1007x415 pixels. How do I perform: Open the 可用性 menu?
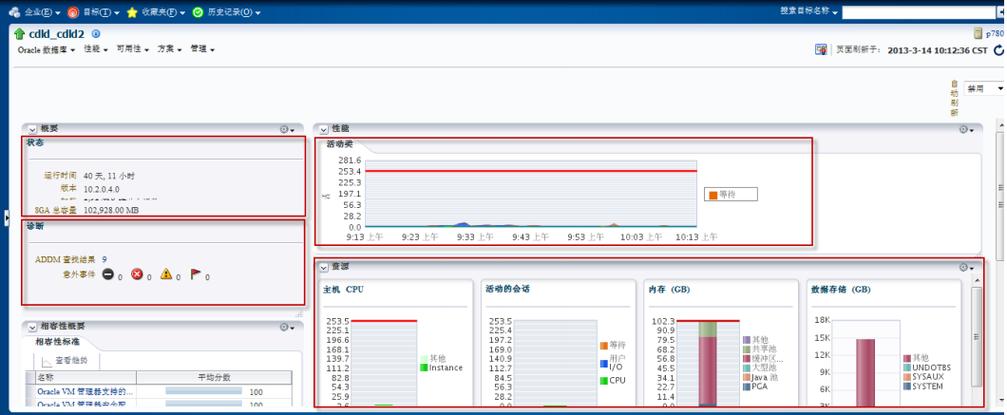[x=133, y=49]
